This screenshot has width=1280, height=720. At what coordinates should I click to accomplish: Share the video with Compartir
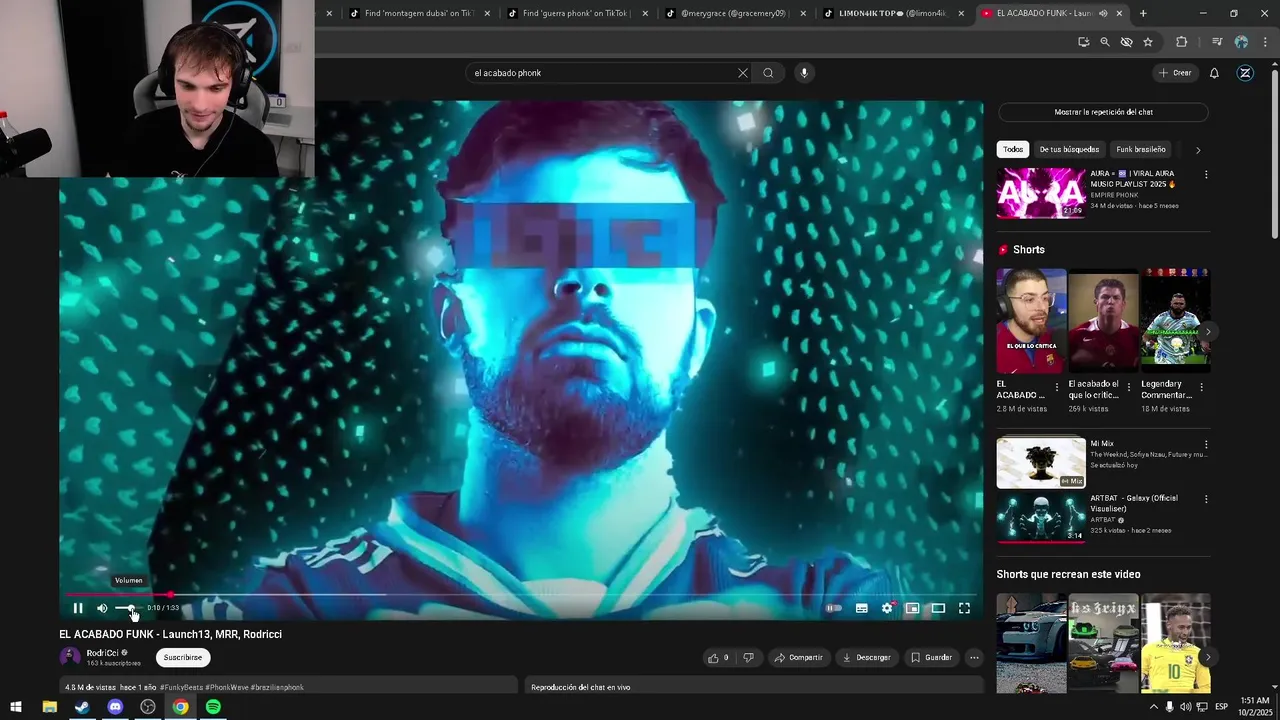tap(799, 657)
